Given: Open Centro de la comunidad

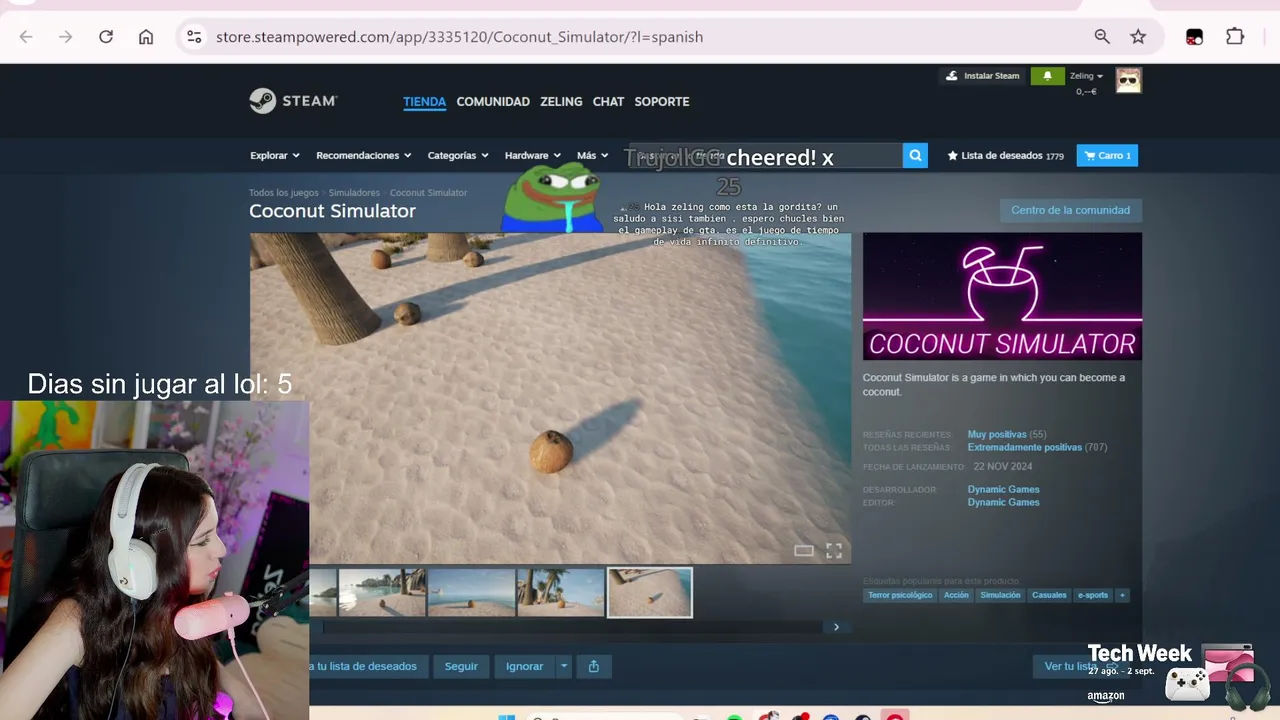Looking at the screenshot, I should point(1070,210).
